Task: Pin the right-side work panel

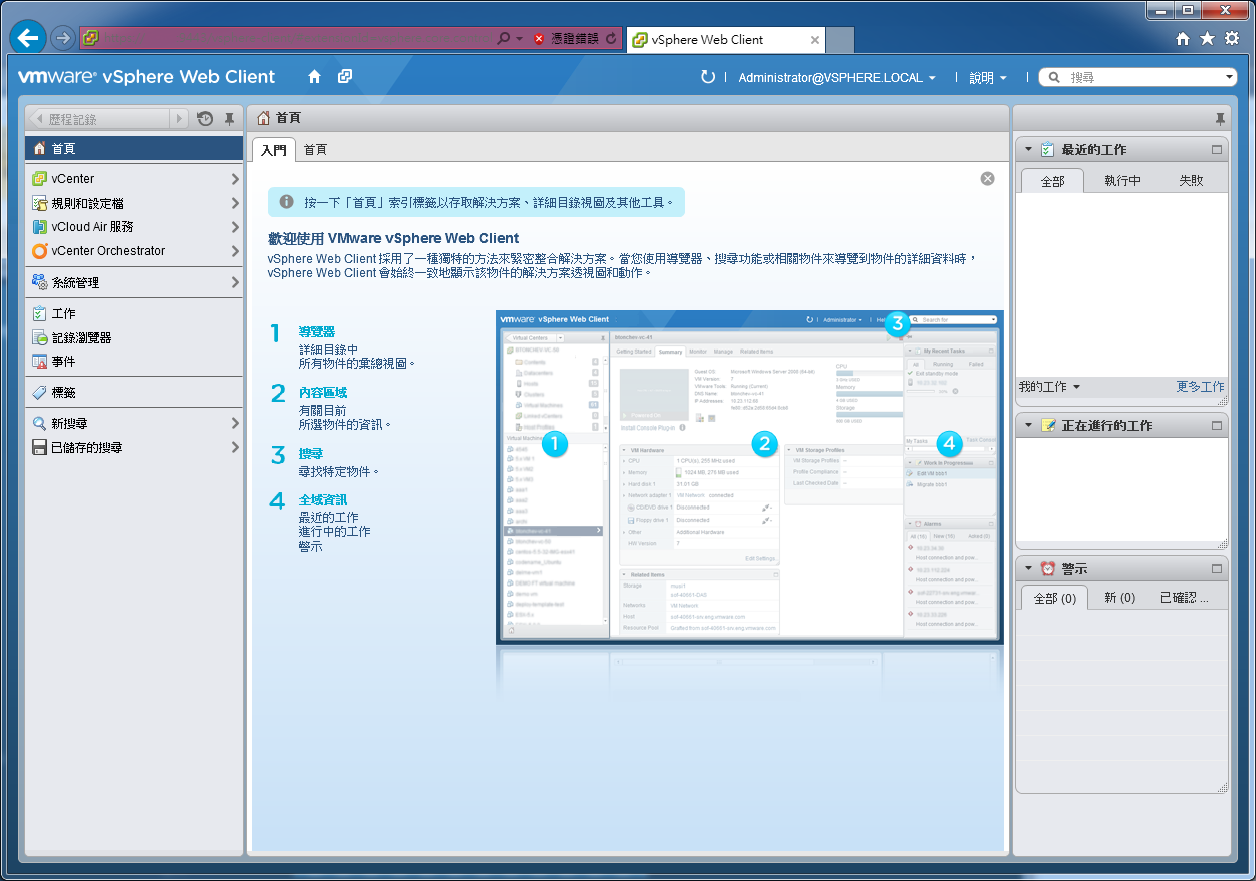Action: click(x=1220, y=118)
